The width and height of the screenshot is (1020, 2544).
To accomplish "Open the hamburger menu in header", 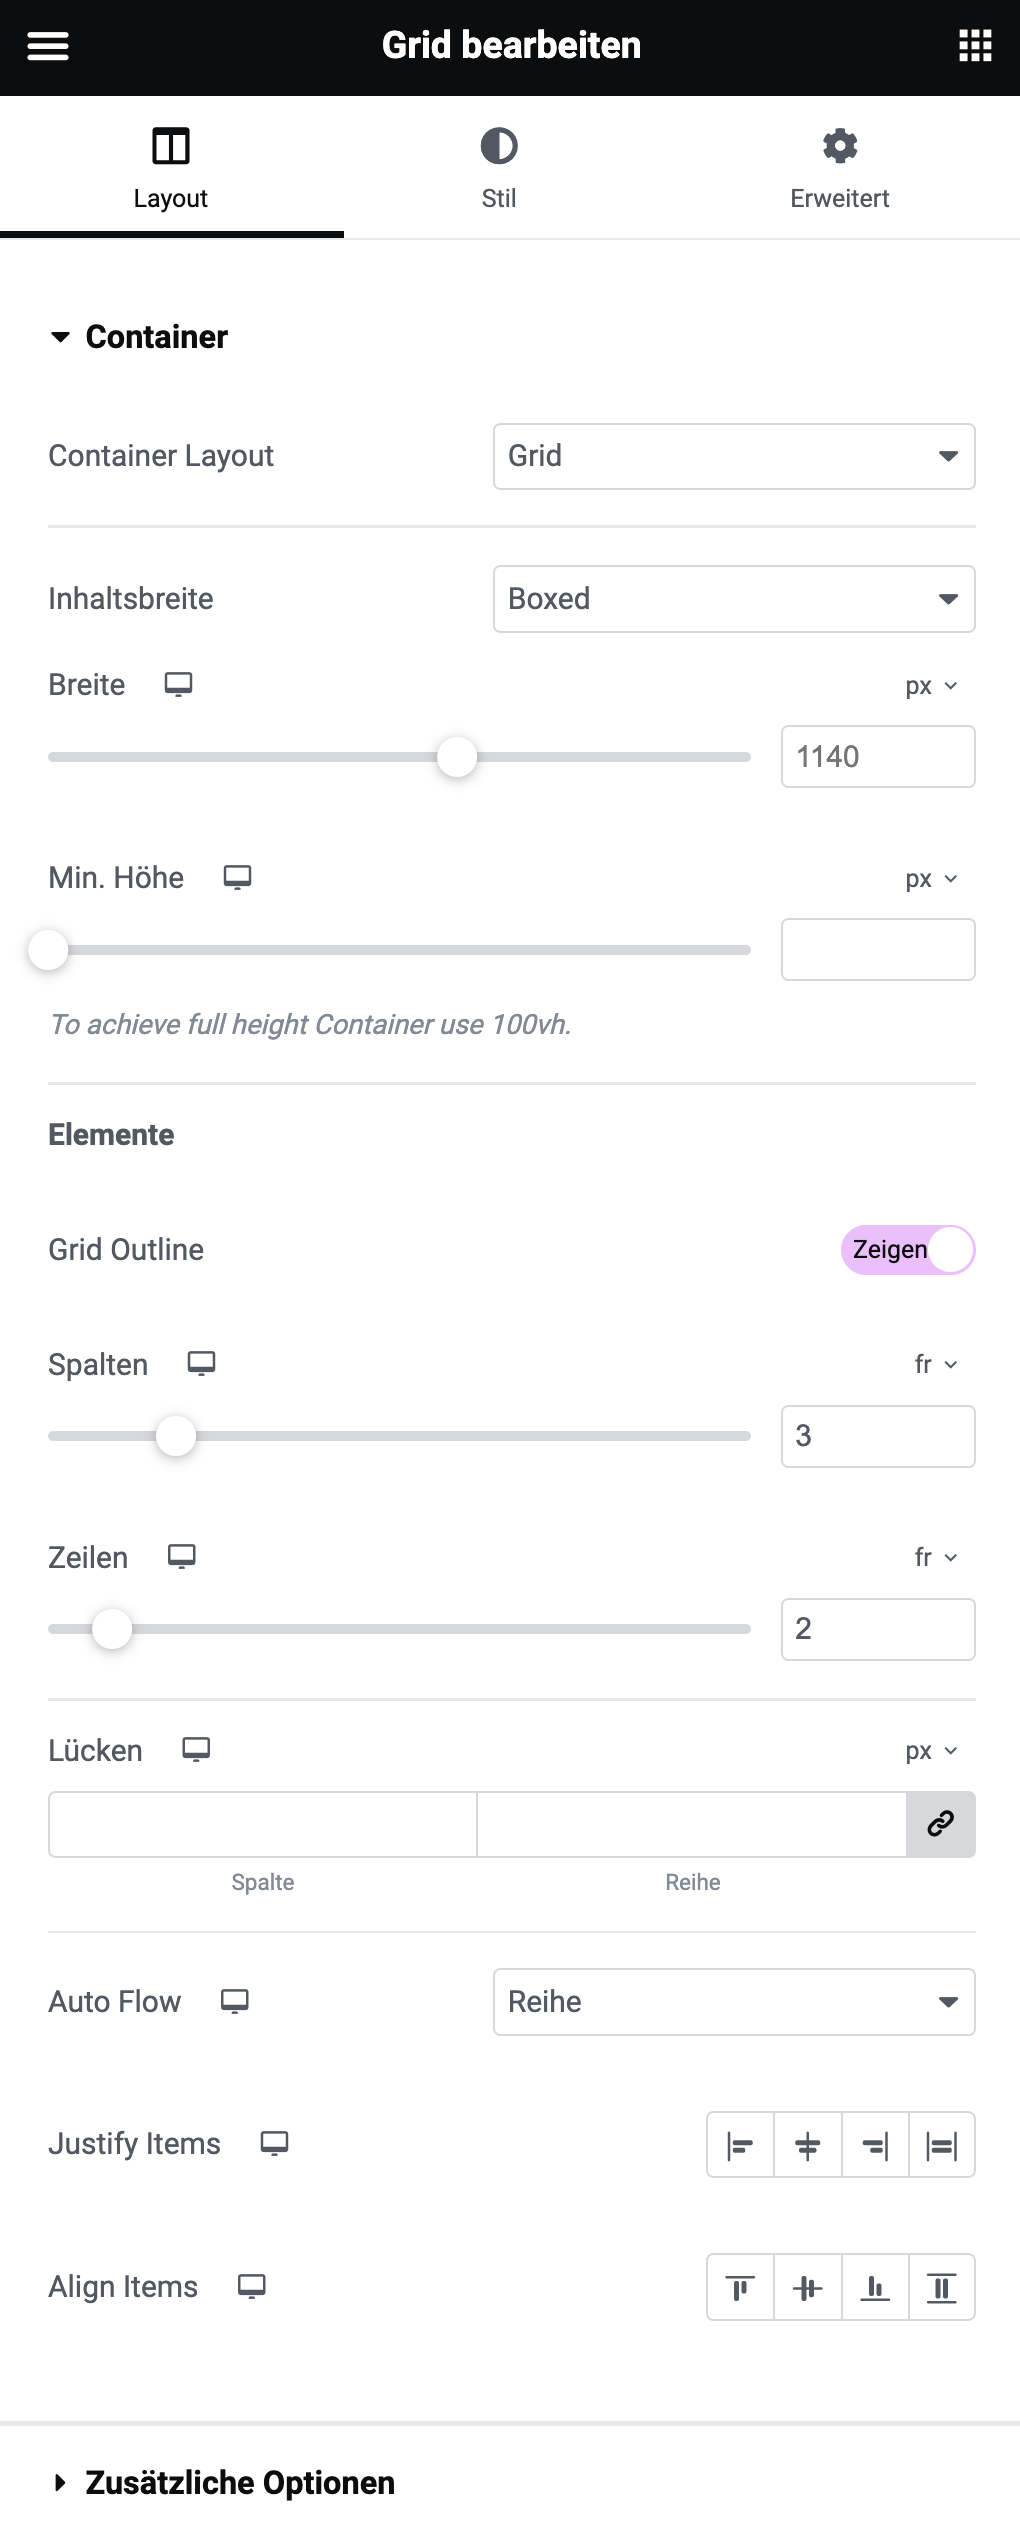I will click(47, 46).
